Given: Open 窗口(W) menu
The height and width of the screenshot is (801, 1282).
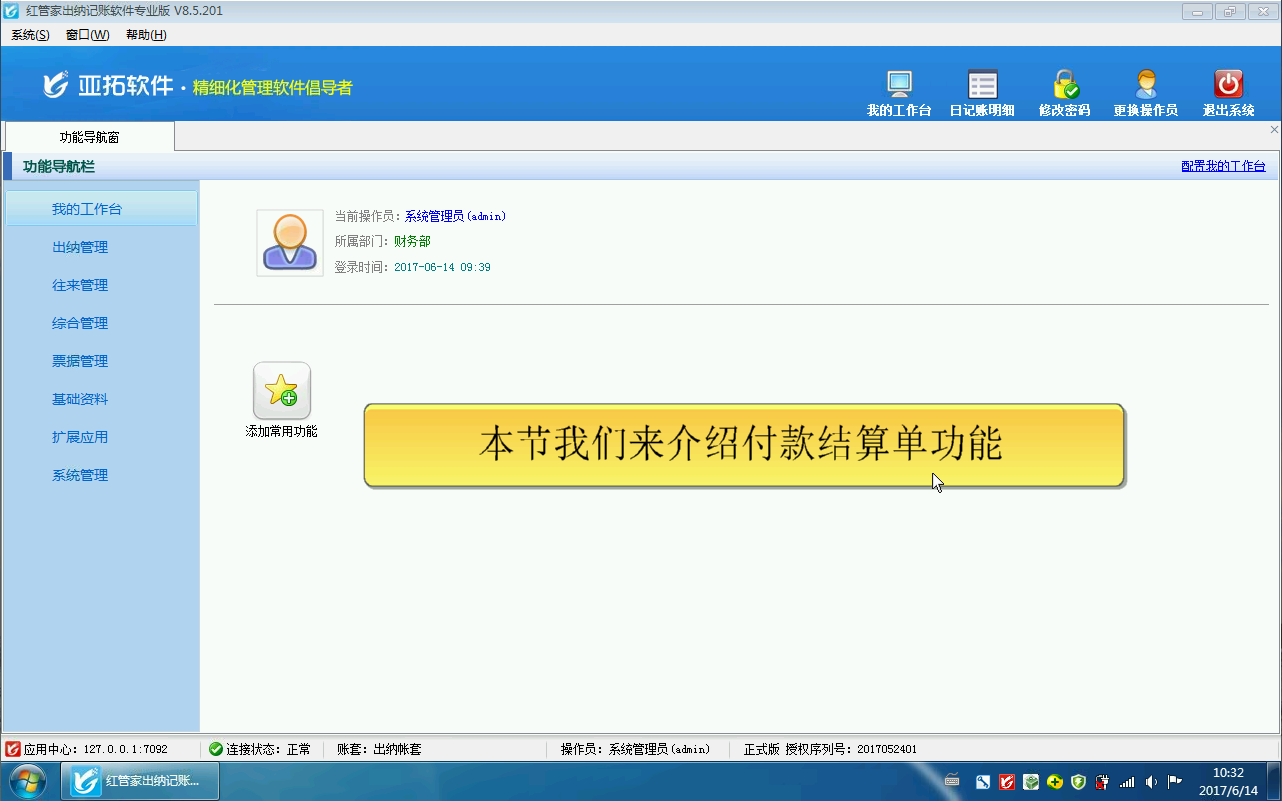Looking at the screenshot, I should (87, 35).
